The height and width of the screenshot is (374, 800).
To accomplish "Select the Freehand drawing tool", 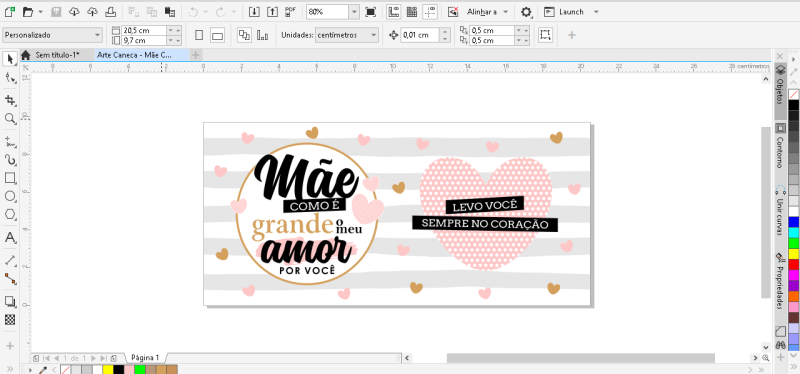I will [x=10, y=141].
